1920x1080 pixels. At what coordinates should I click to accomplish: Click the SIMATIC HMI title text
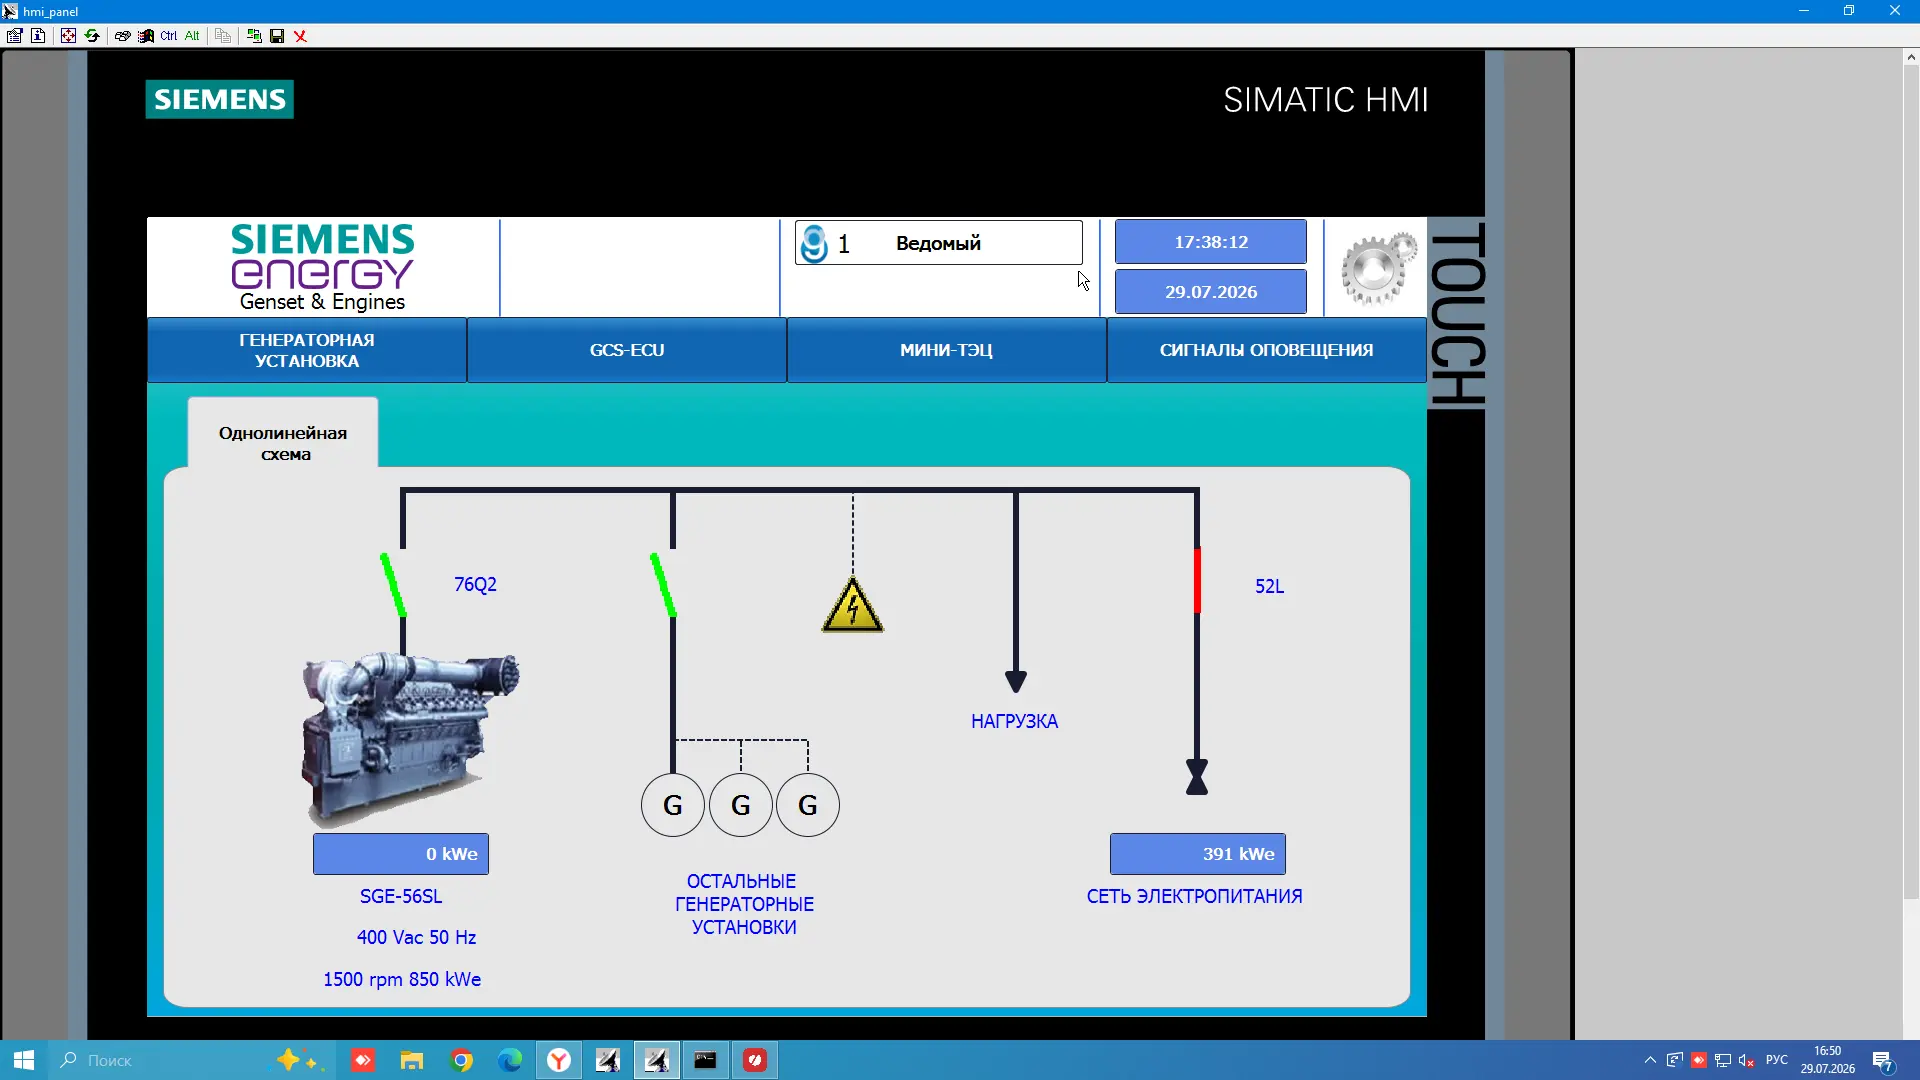[1326, 100]
